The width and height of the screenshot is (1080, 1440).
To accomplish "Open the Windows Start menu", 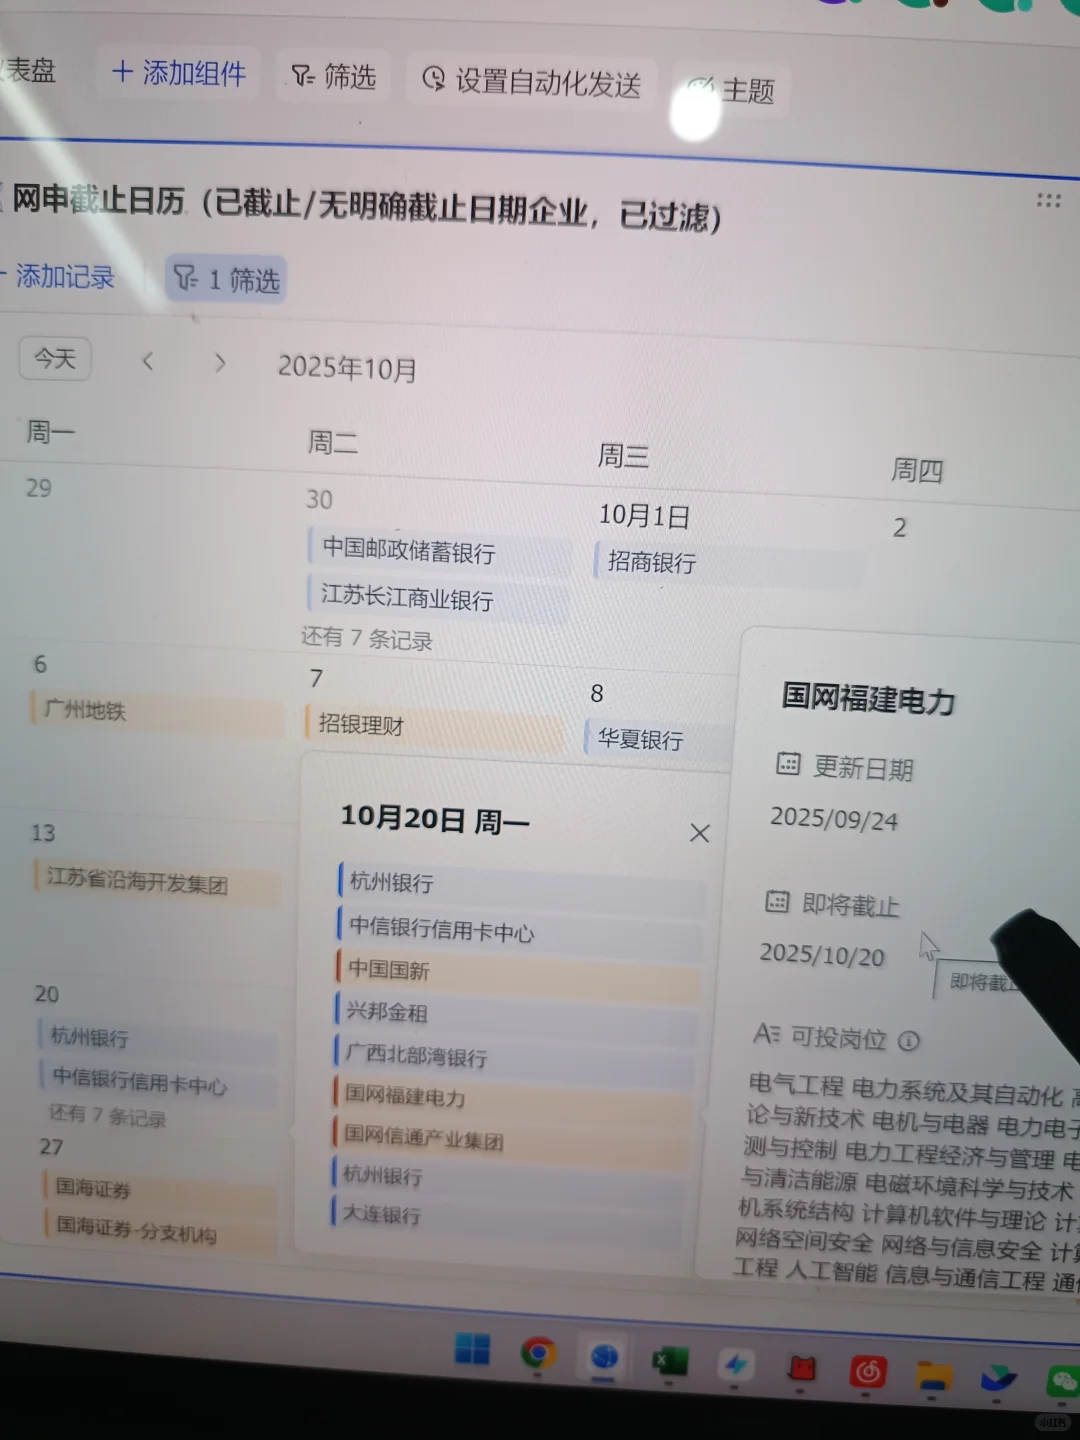I will (x=472, y=1349).
